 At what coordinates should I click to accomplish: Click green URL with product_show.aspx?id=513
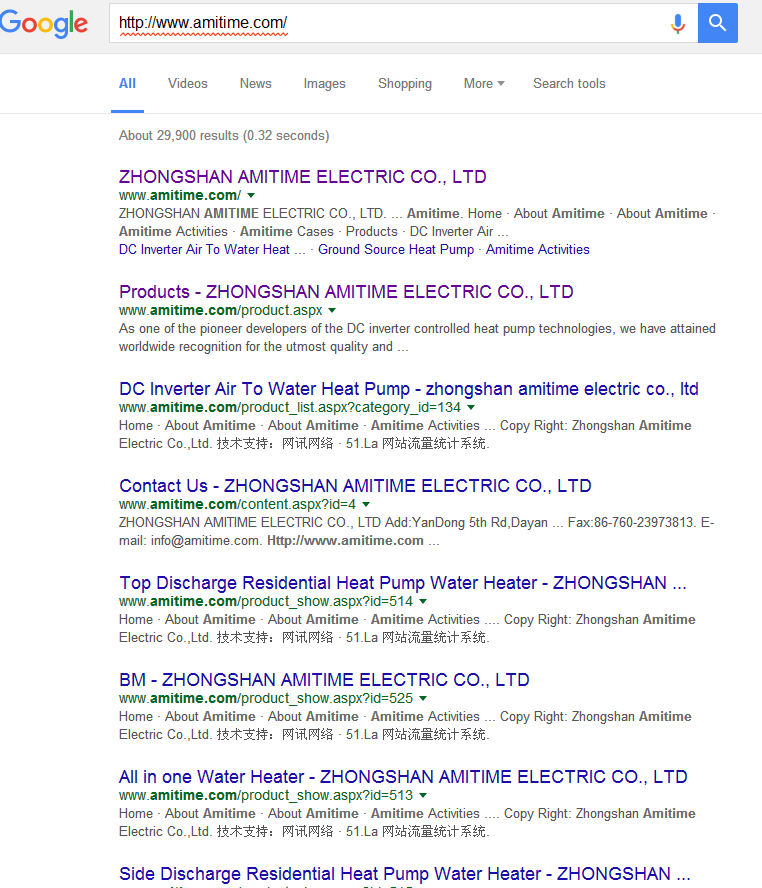click(x=266, y=795)
